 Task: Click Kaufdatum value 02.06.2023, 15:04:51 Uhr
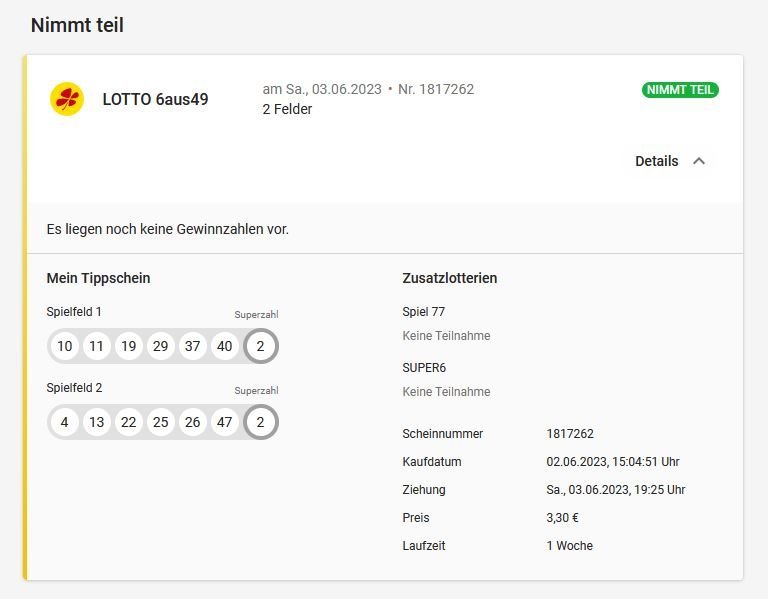point(613,462)
